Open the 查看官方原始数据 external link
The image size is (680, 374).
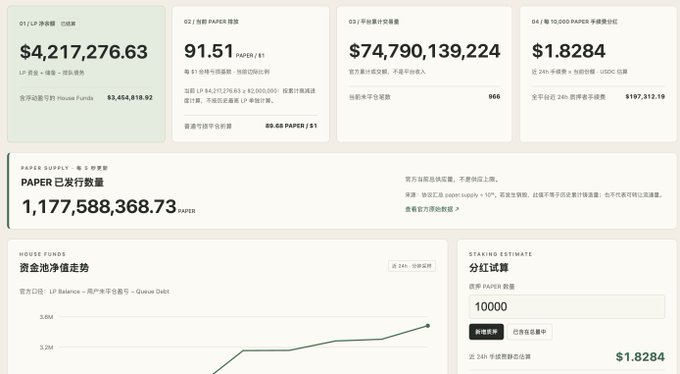(x=432, y=209)
